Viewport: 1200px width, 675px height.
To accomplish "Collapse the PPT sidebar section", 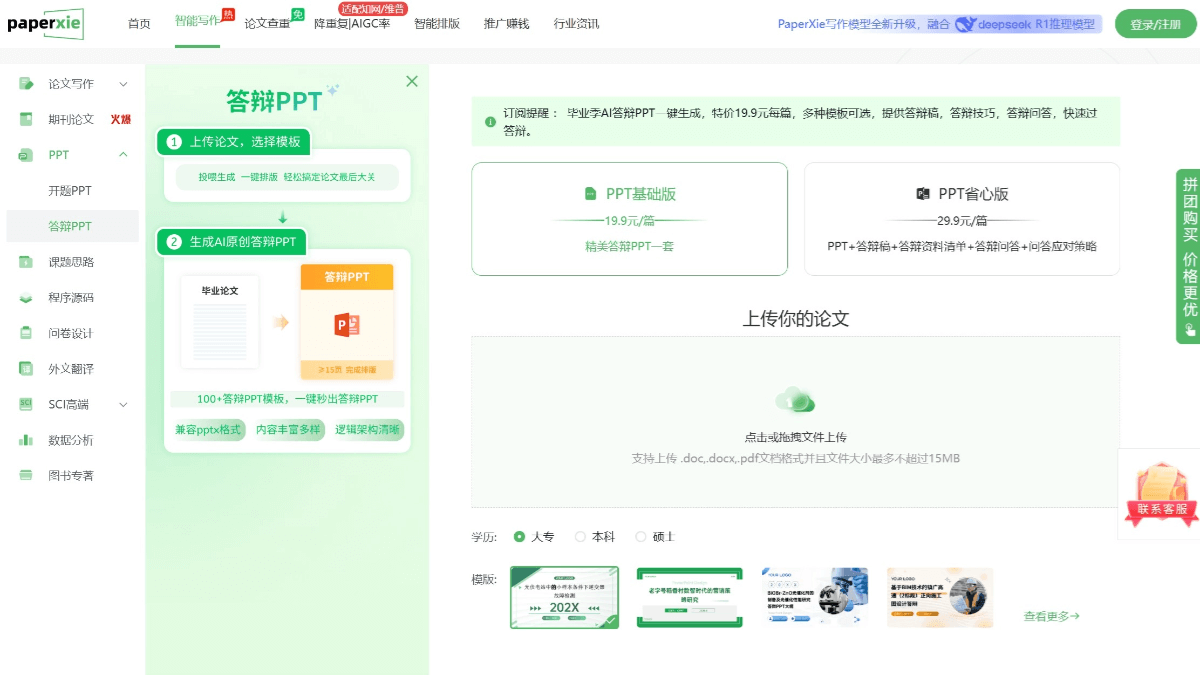I will [123, 155].
